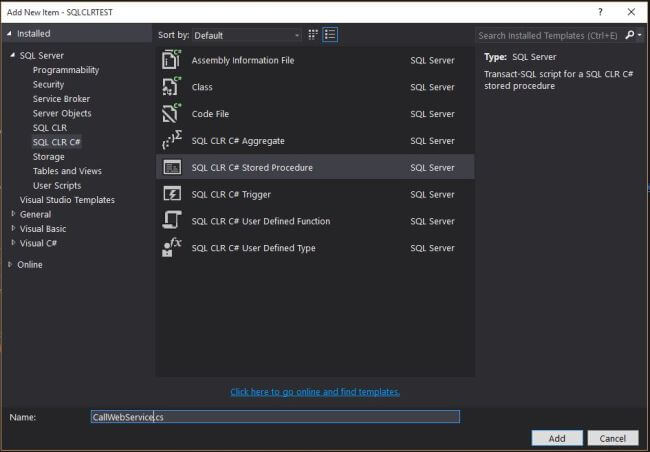
Task: Focus the Search Installed Templates box
Action: click(549, 35)
